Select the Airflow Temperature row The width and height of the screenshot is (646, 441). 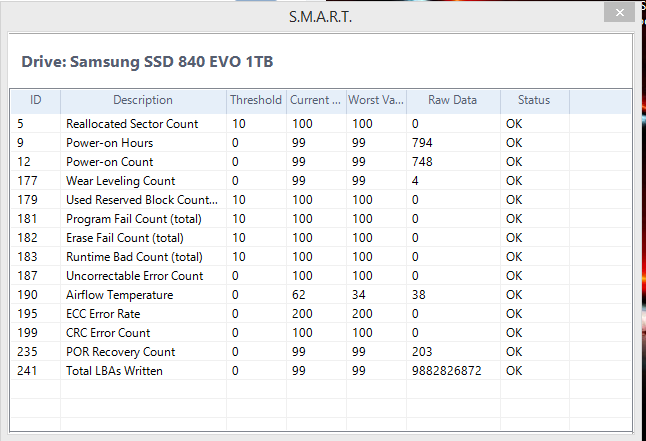point(321,294)
